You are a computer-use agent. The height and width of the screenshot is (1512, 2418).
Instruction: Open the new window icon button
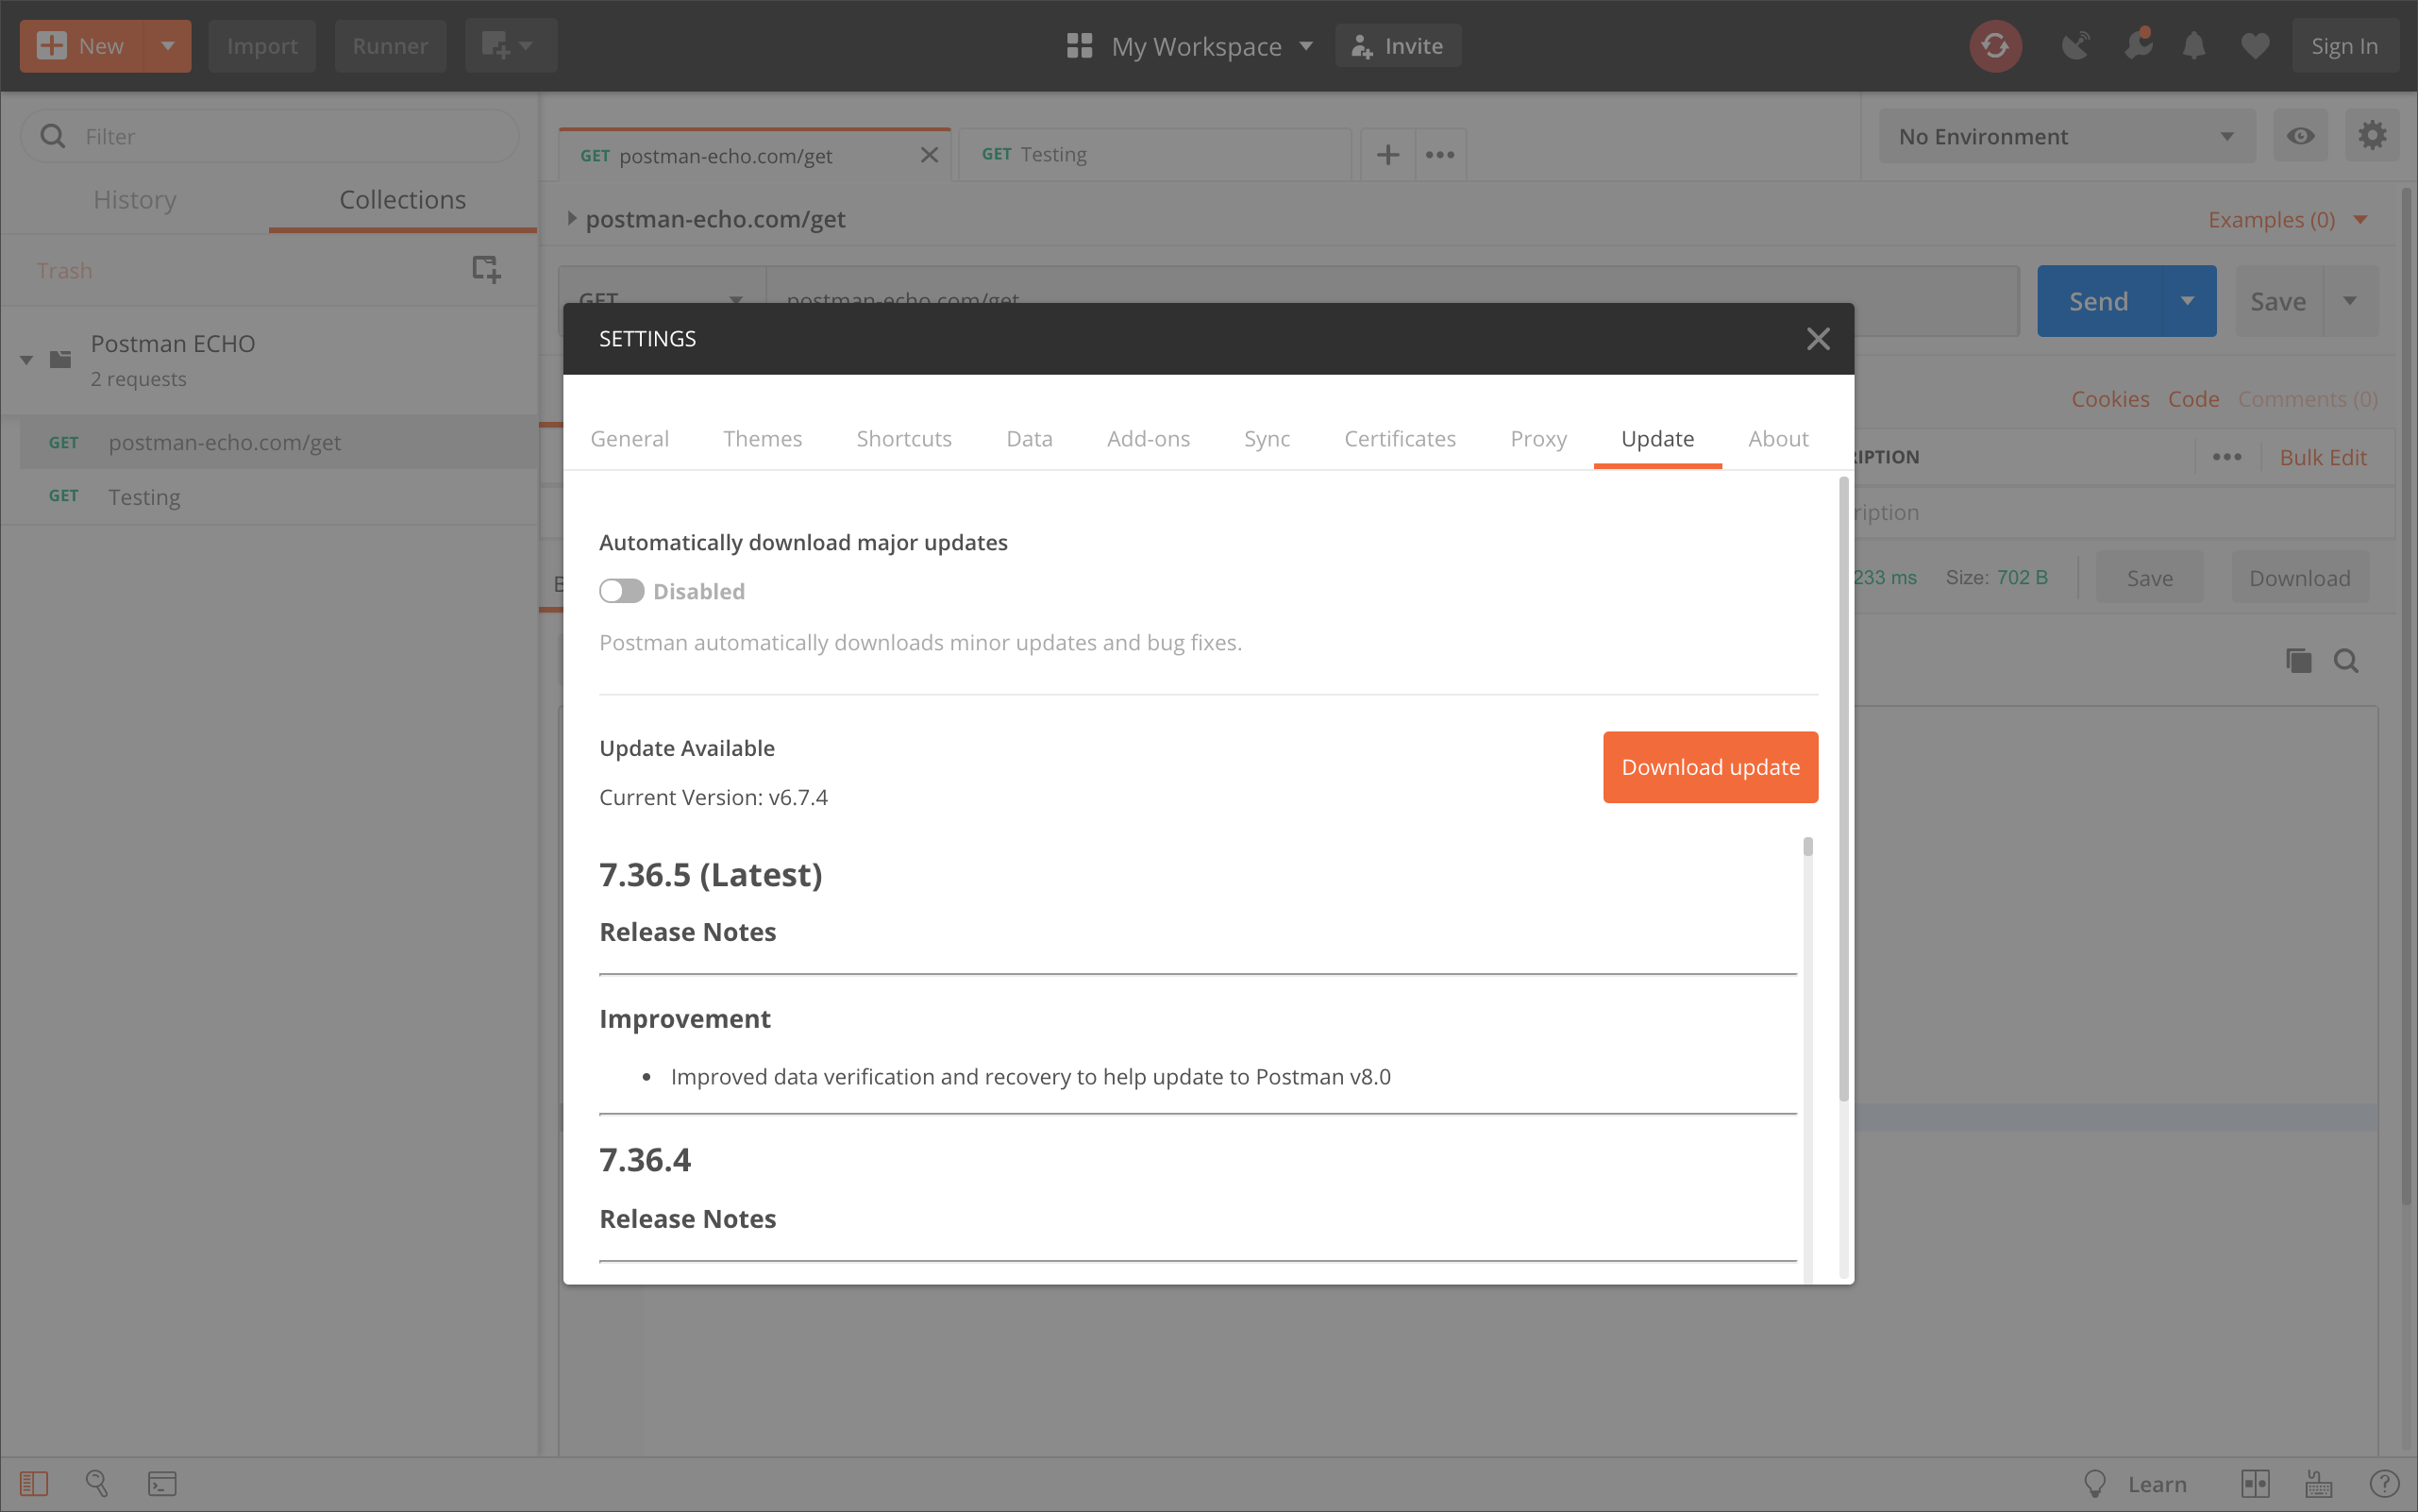(510, 46)
